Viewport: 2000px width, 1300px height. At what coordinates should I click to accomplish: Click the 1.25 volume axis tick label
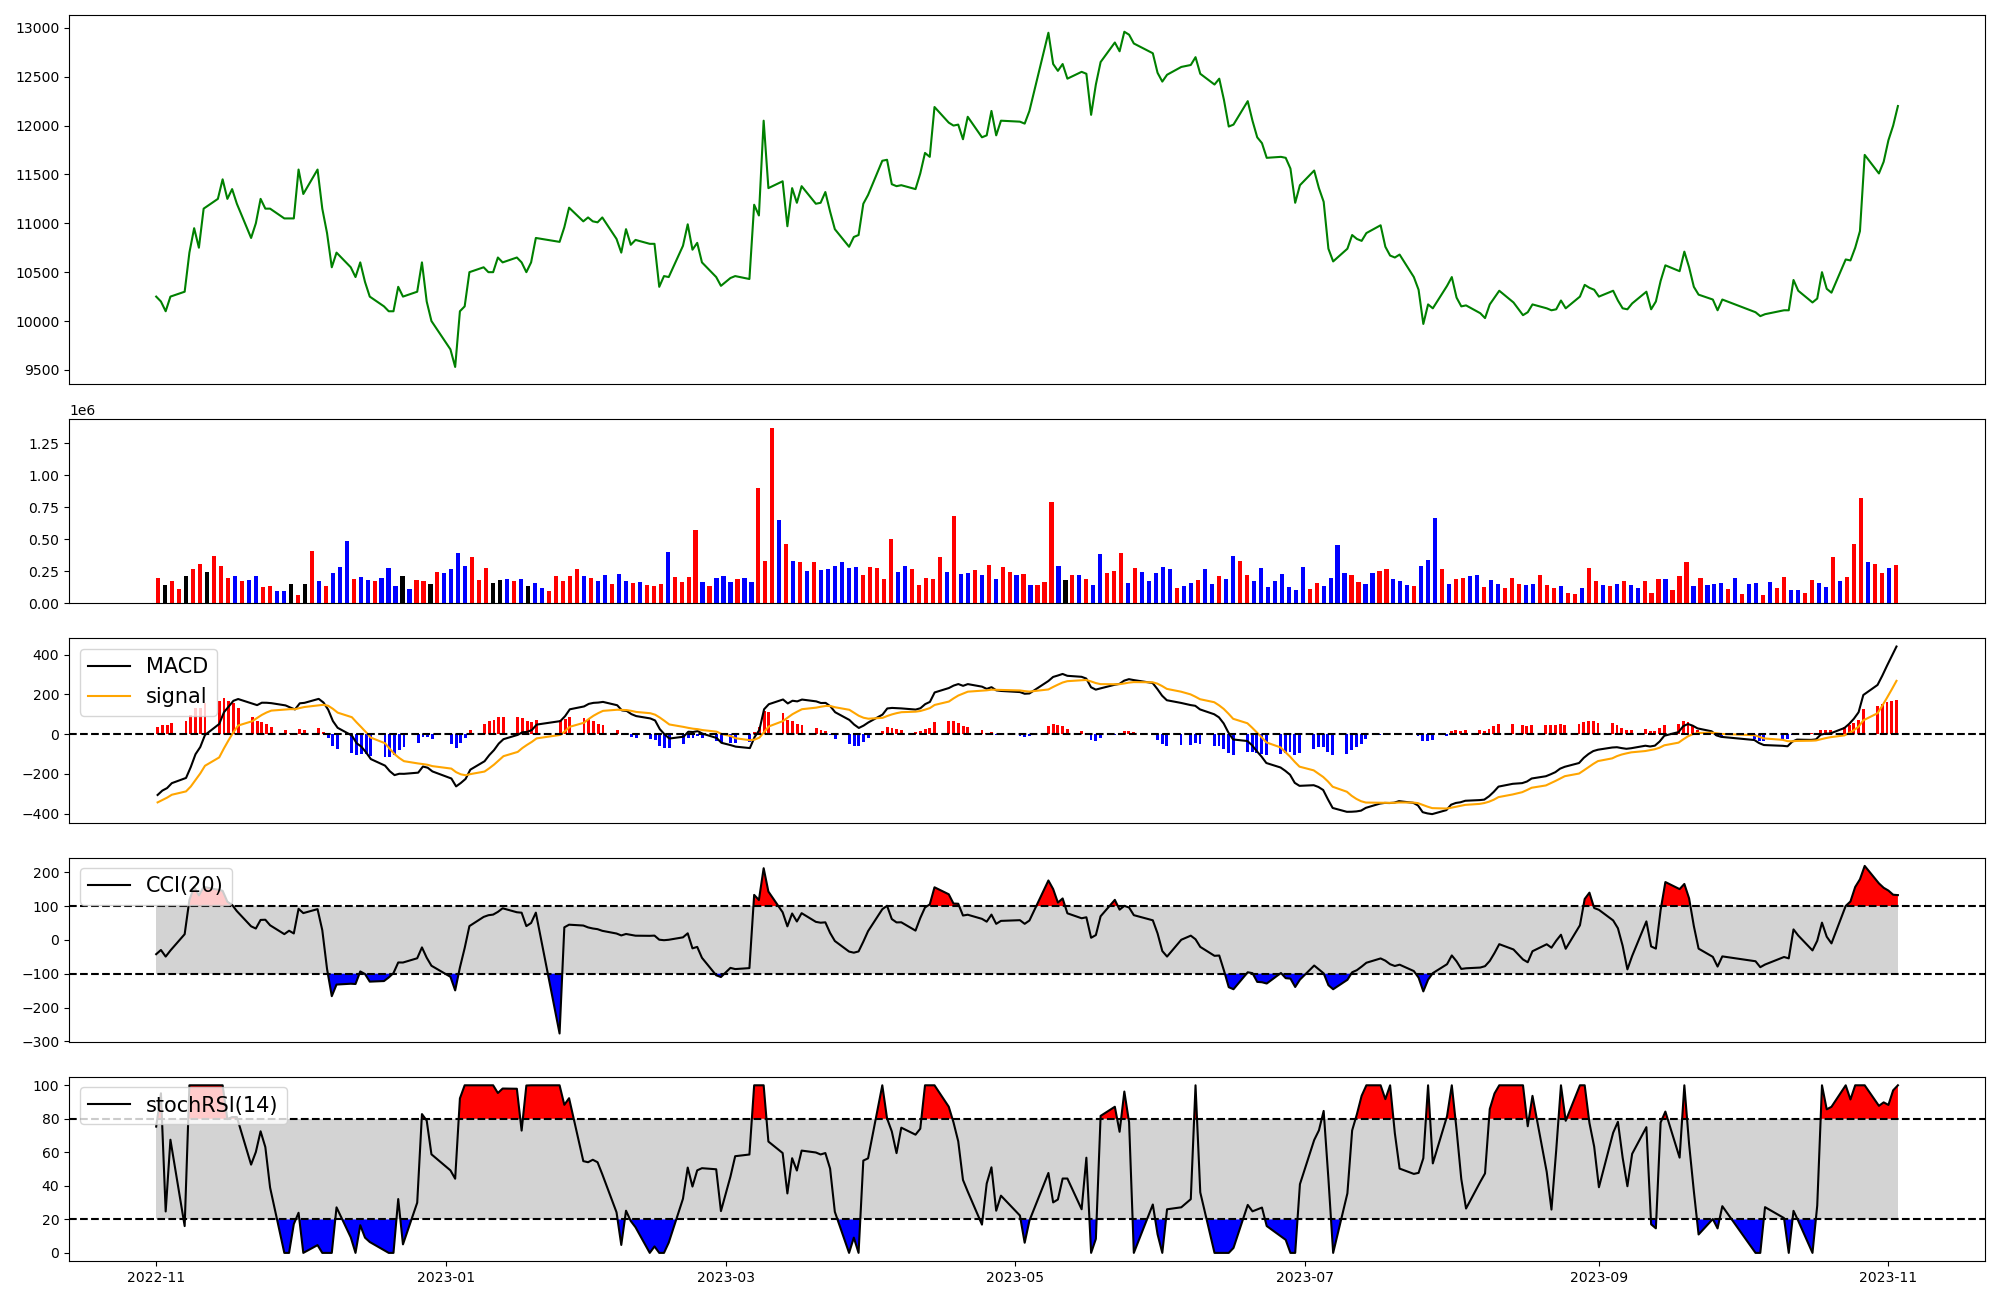pos(46,444)
